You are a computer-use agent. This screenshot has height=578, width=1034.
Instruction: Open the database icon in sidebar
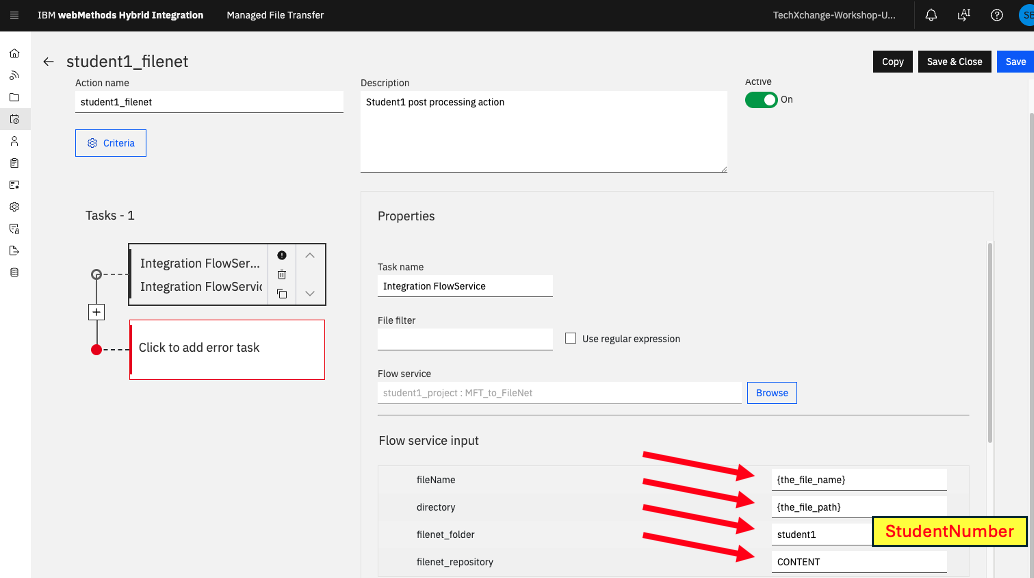point(15,272)
